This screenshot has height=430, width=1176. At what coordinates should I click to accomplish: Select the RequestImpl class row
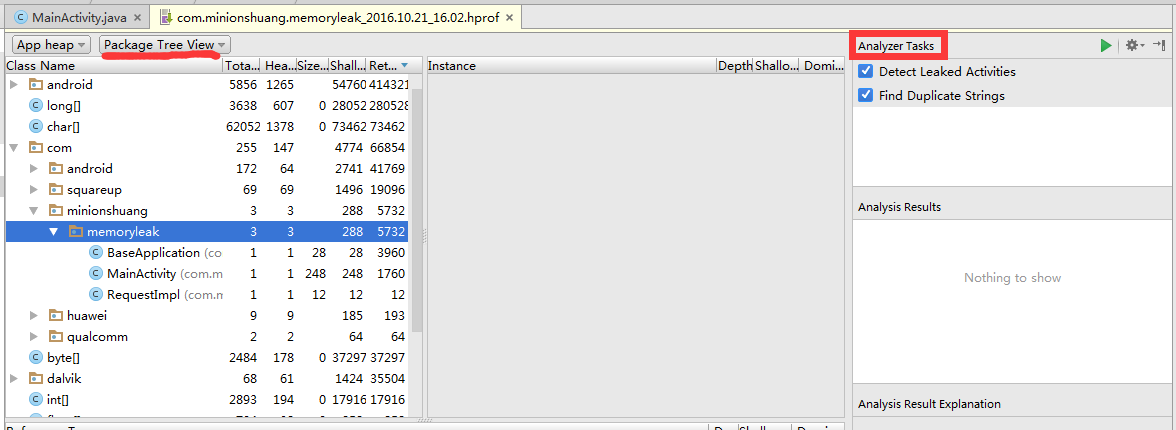pyautogui.click(x=208, y=295)
